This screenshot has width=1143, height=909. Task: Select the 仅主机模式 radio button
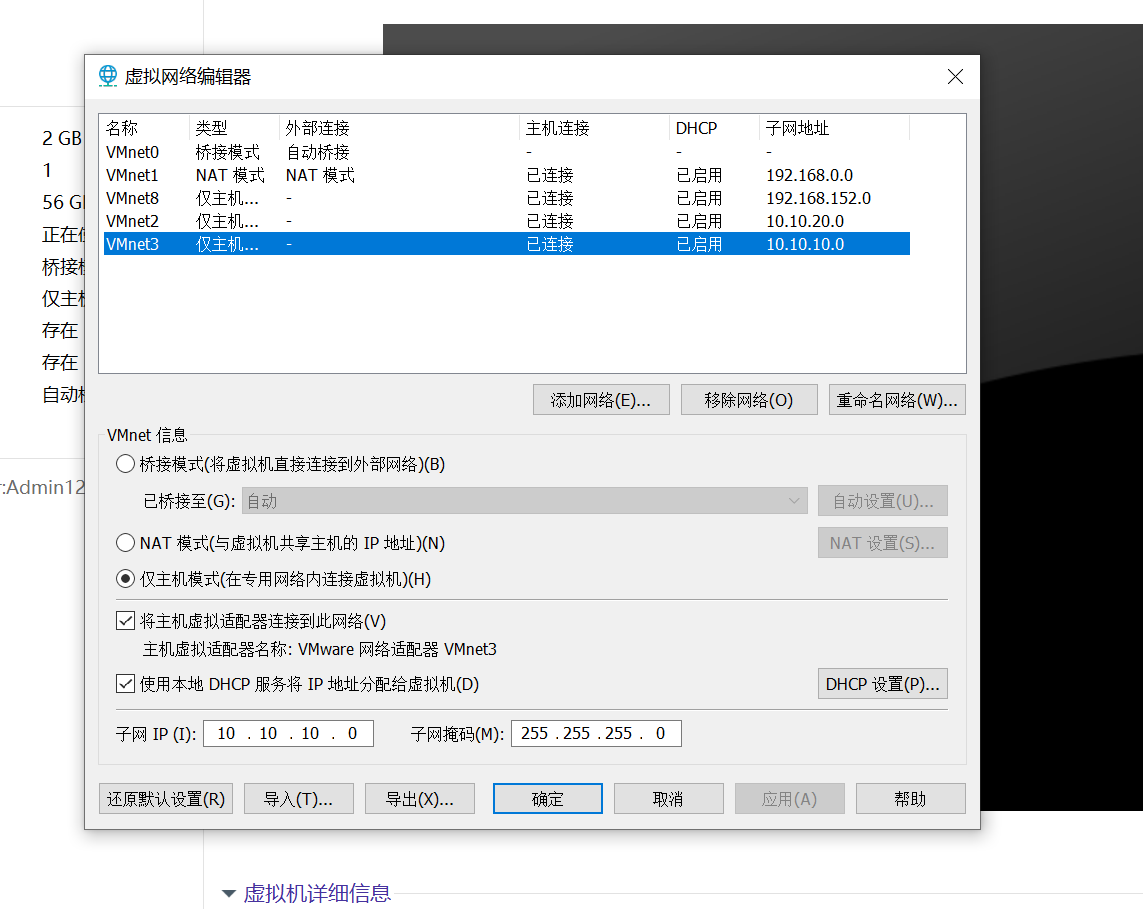(x=125, y=579)
